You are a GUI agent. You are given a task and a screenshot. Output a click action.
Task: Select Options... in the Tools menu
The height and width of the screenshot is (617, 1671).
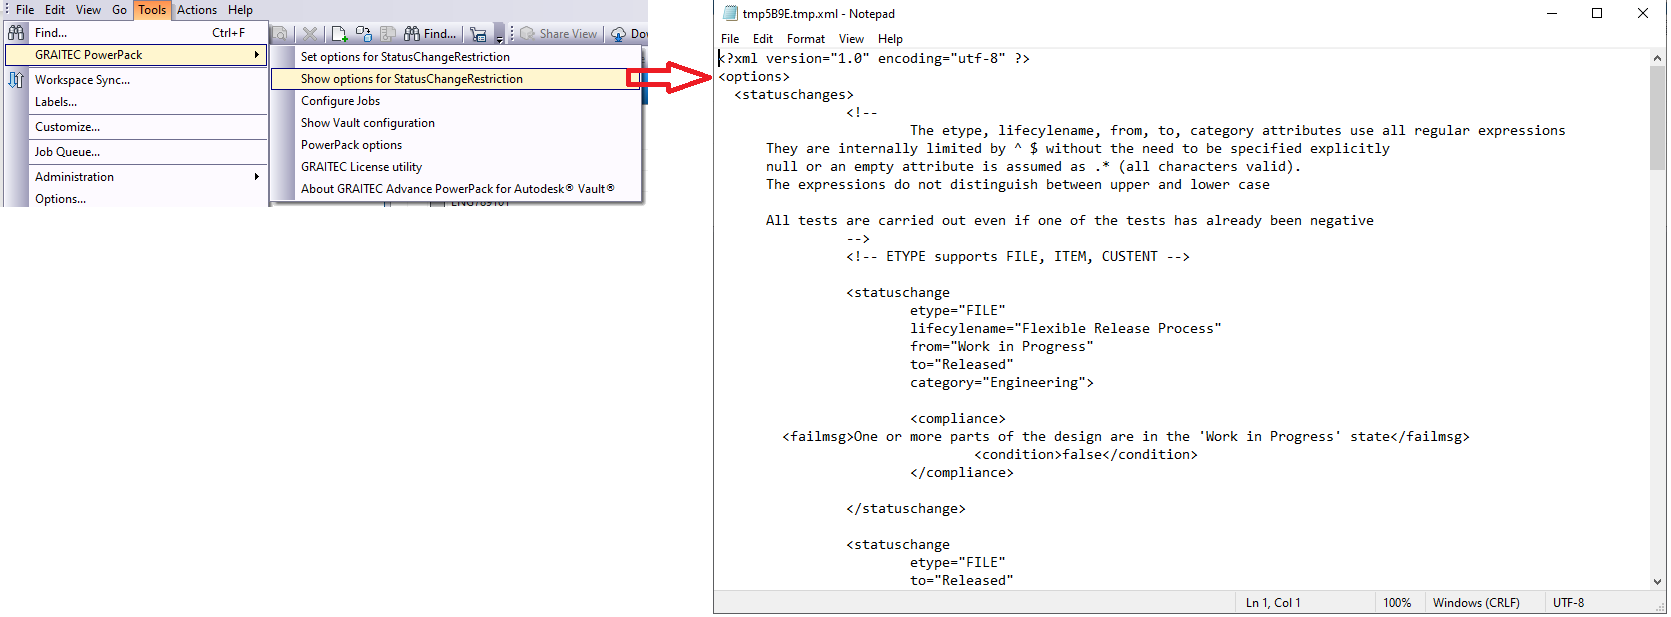pos(137,199)
